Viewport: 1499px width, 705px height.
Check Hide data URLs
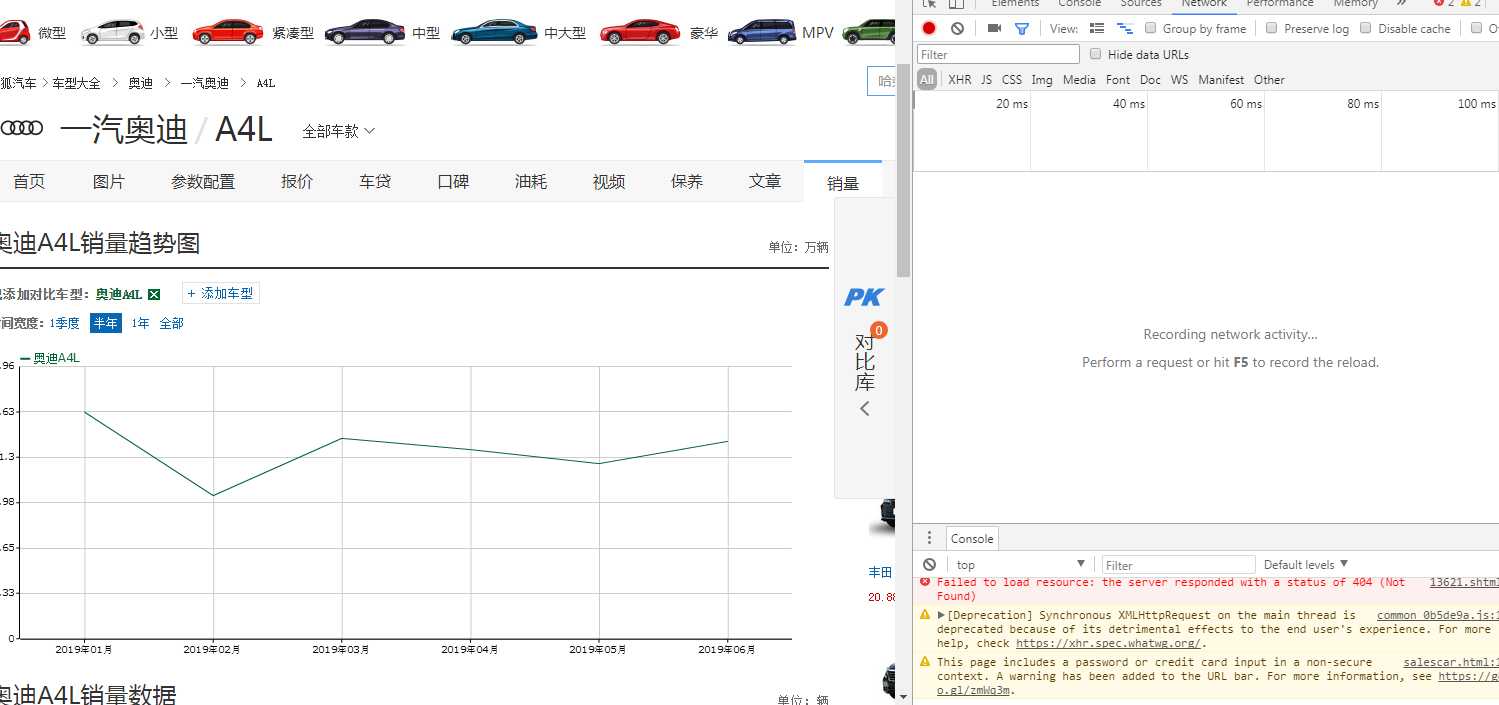coord(1096,54)
